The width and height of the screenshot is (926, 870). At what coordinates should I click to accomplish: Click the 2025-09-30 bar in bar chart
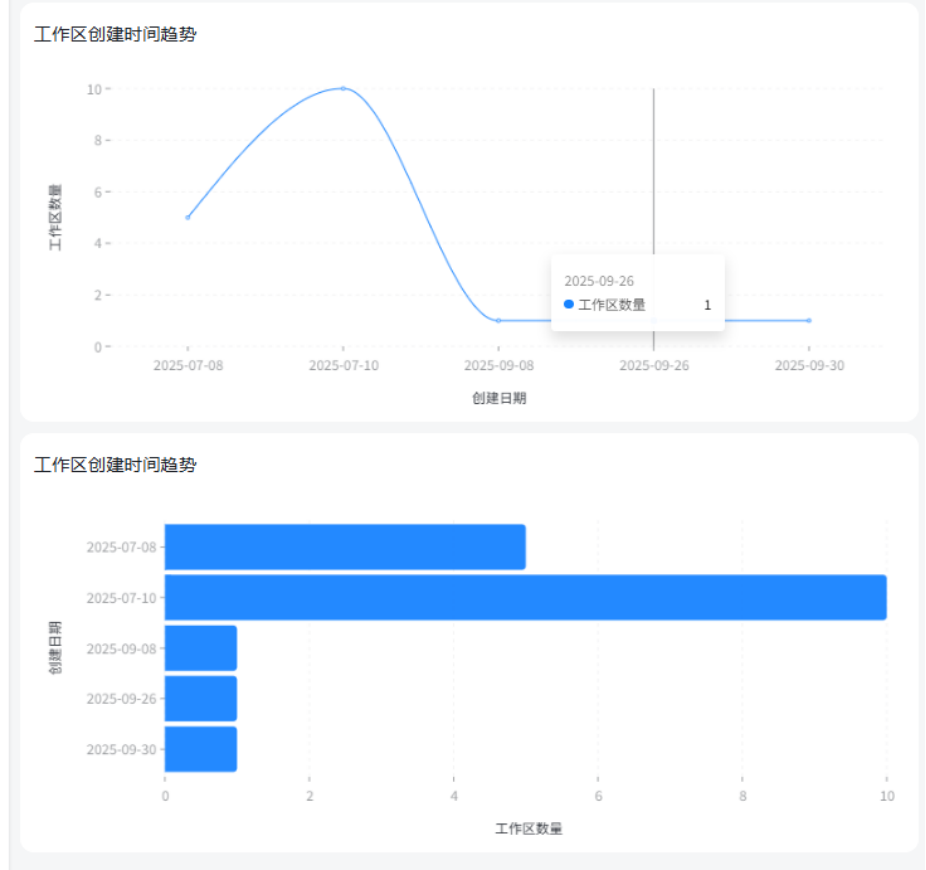pyautogui.click(x=201, y=749)
